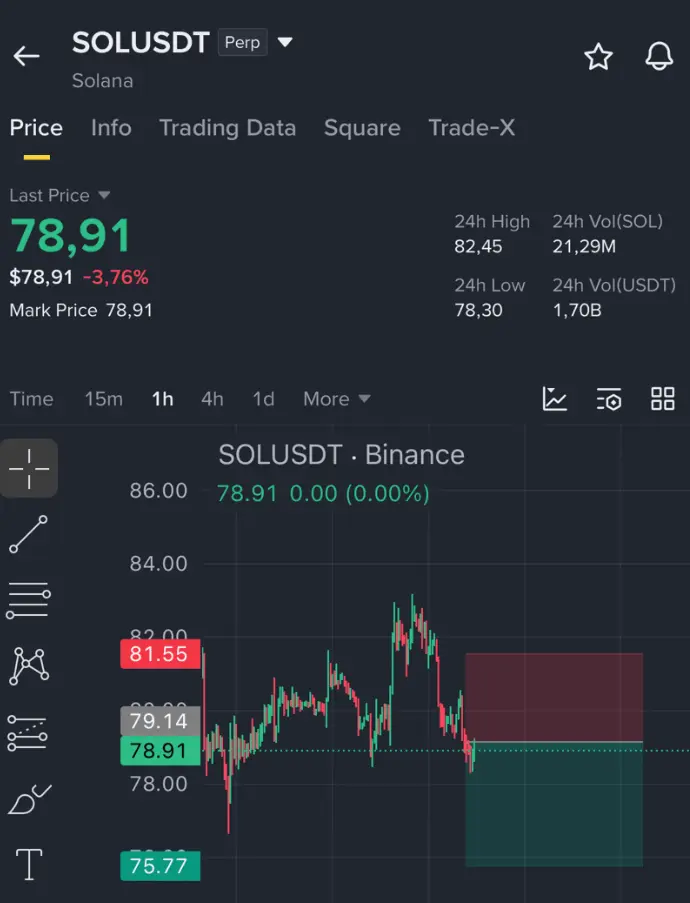Image resolution: width=690 pixels, height=903 pixels.
Task: Select the trend line drawing tool
Action: pyautogui.click(x=28, y=534)
